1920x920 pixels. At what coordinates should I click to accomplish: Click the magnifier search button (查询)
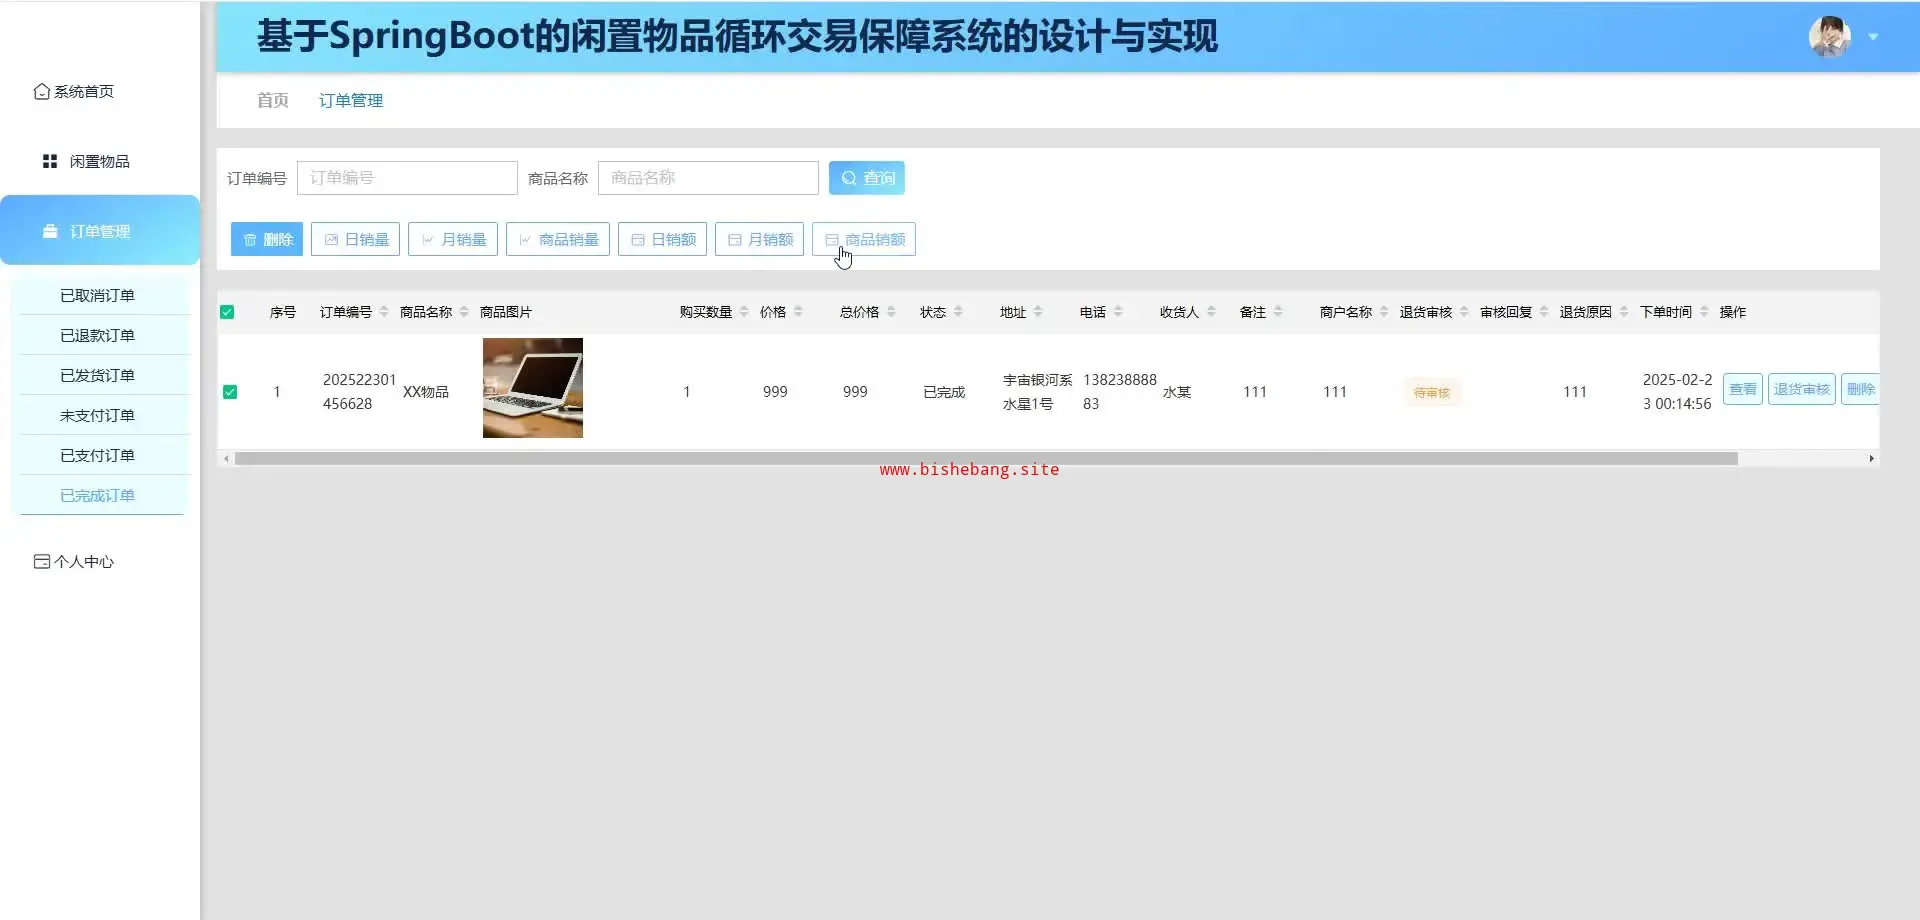867,178
